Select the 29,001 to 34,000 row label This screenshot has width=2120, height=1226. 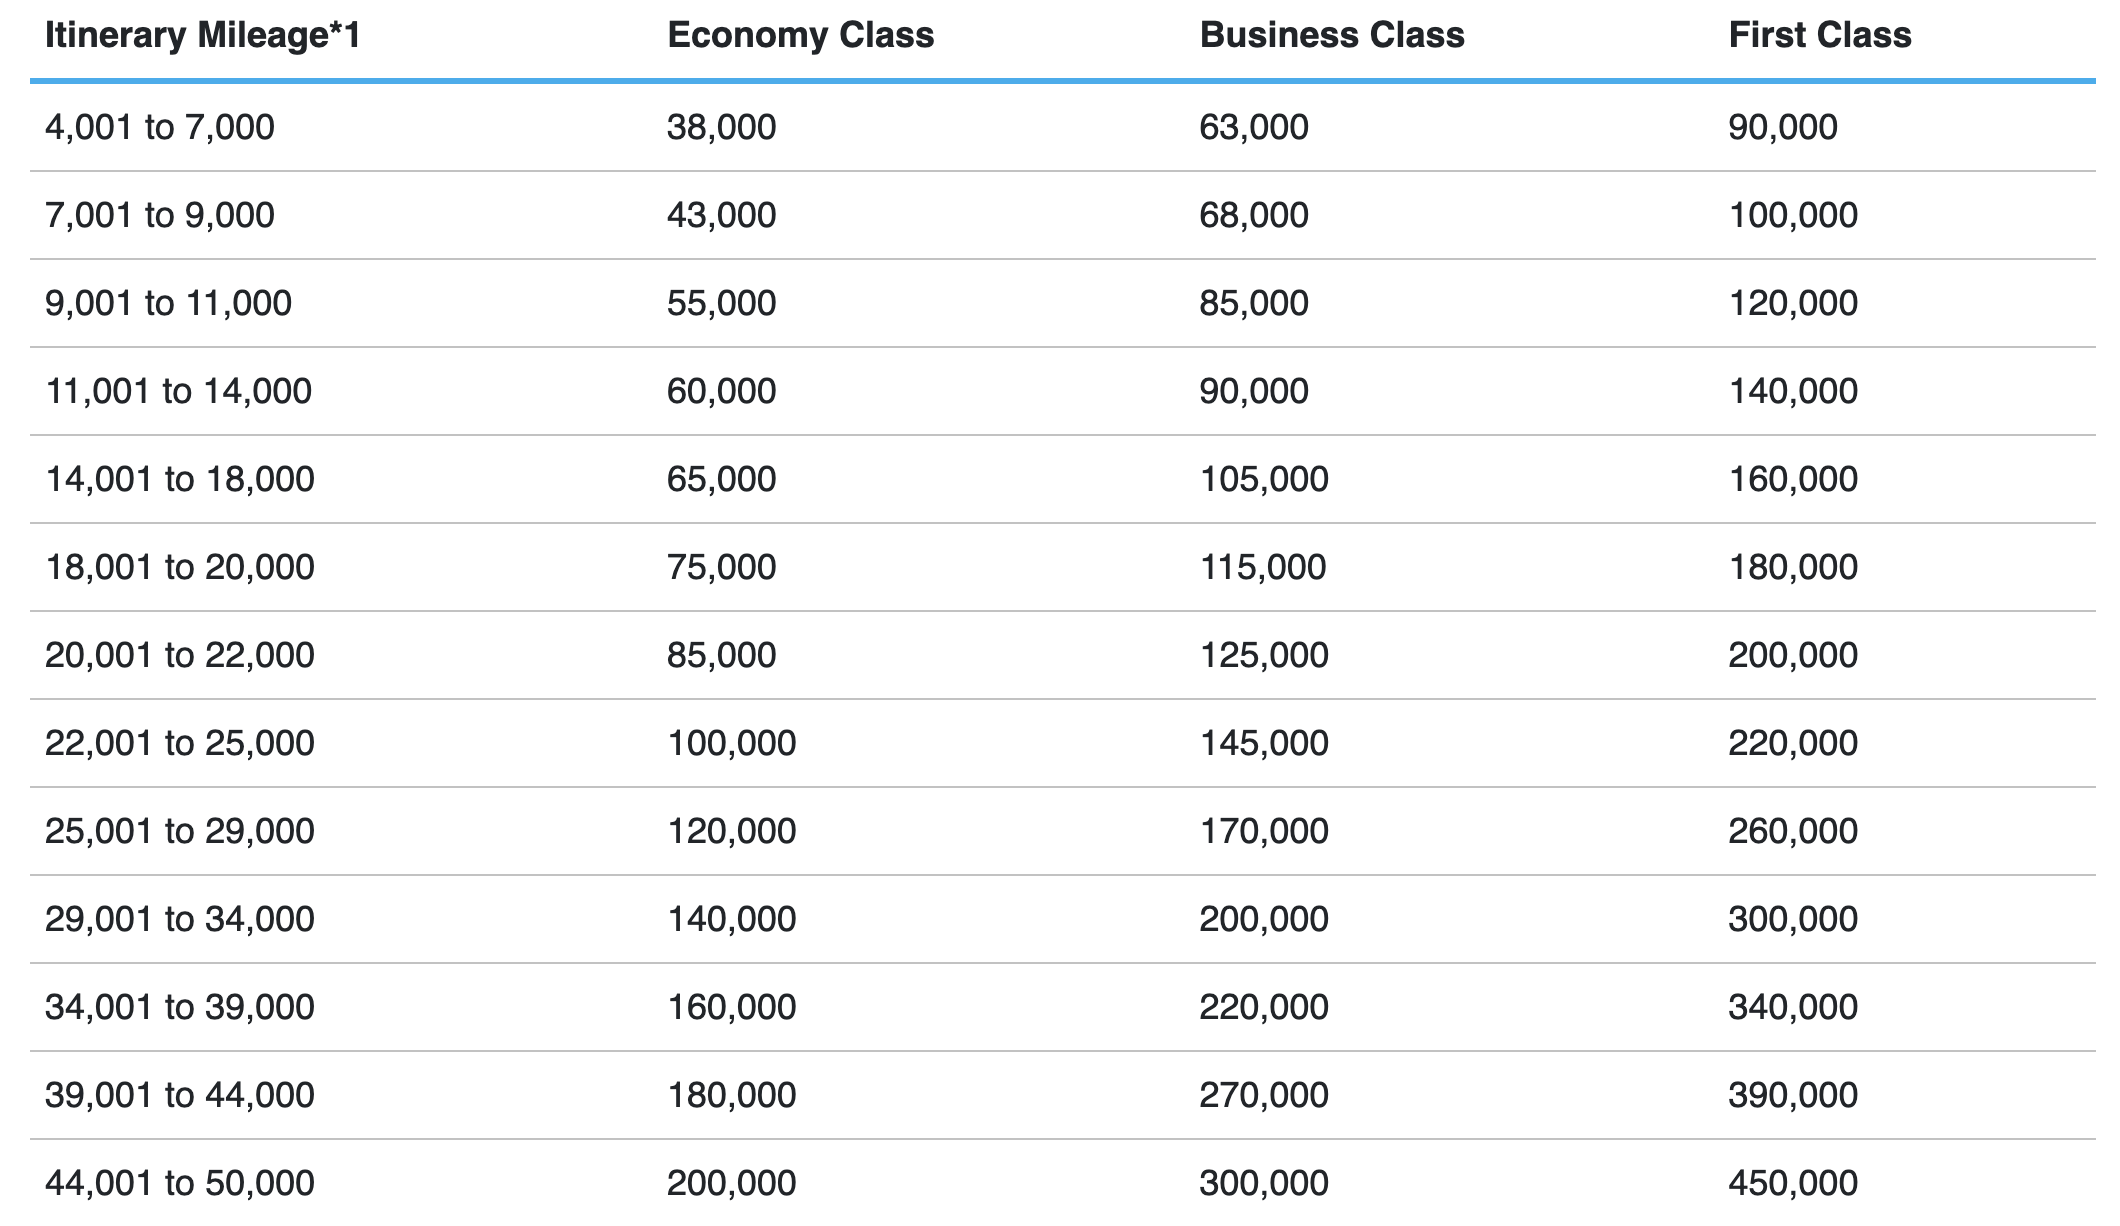[180, 920]
